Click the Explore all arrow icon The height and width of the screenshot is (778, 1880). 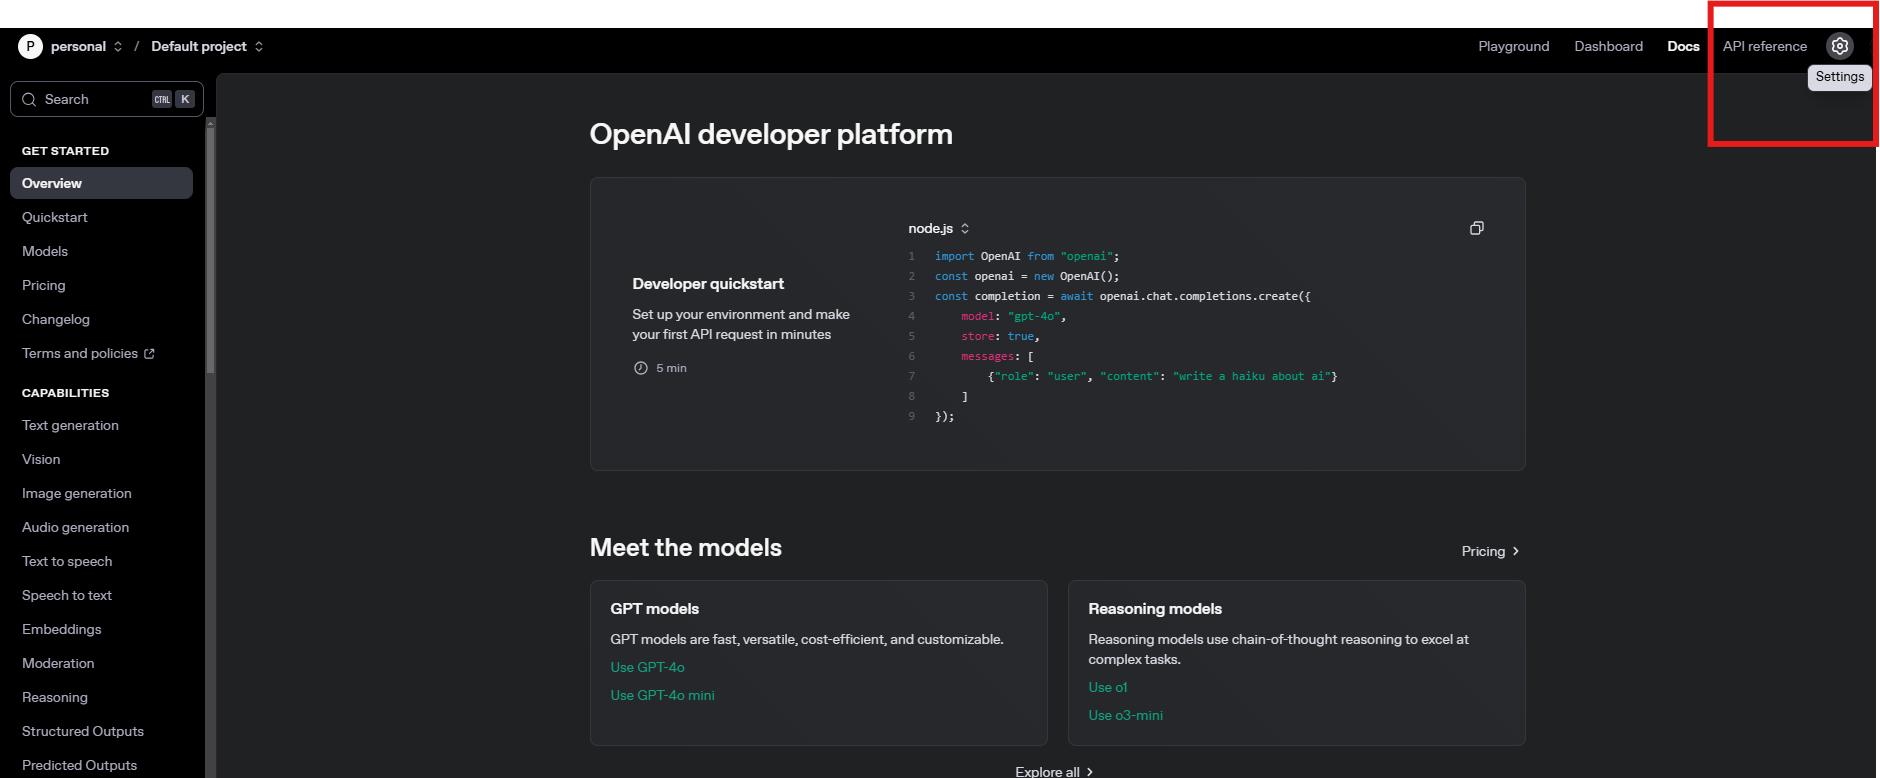pos(1089,772)
